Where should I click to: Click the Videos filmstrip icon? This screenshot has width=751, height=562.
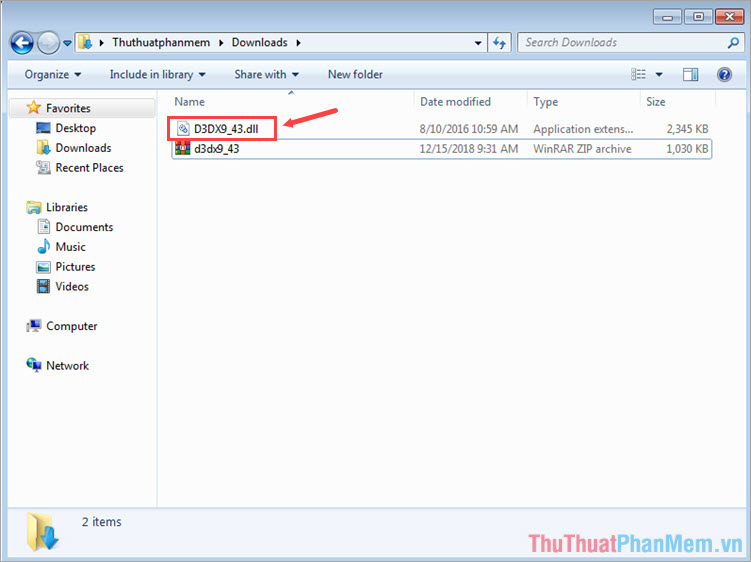[43, 287]
